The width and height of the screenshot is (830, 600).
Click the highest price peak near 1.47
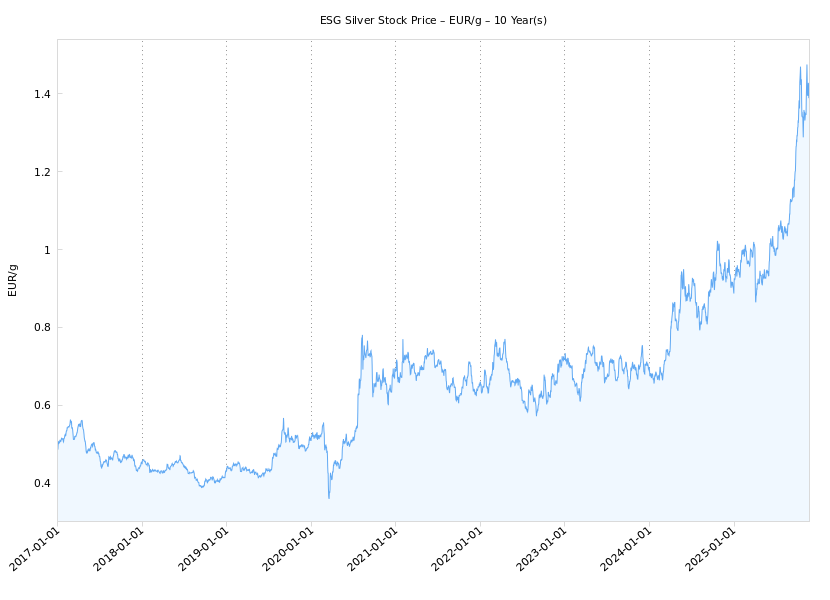806,66
